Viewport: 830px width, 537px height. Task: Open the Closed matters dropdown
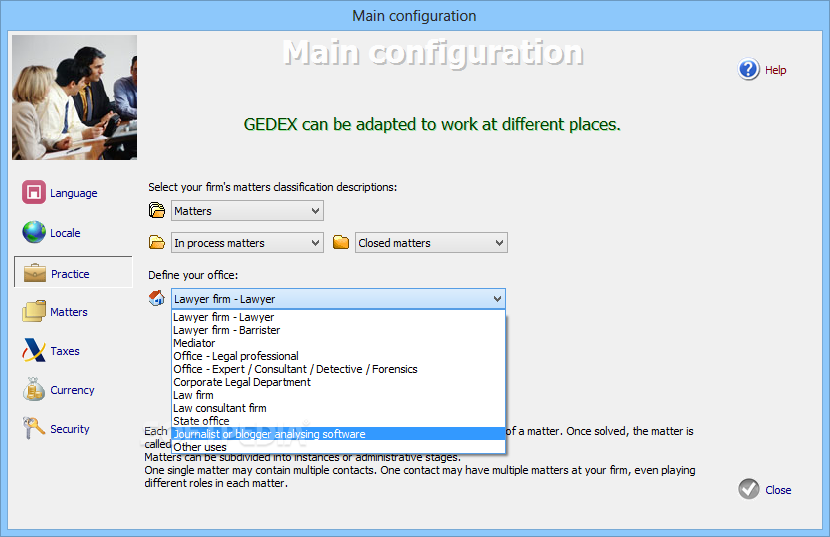(431, 243)
